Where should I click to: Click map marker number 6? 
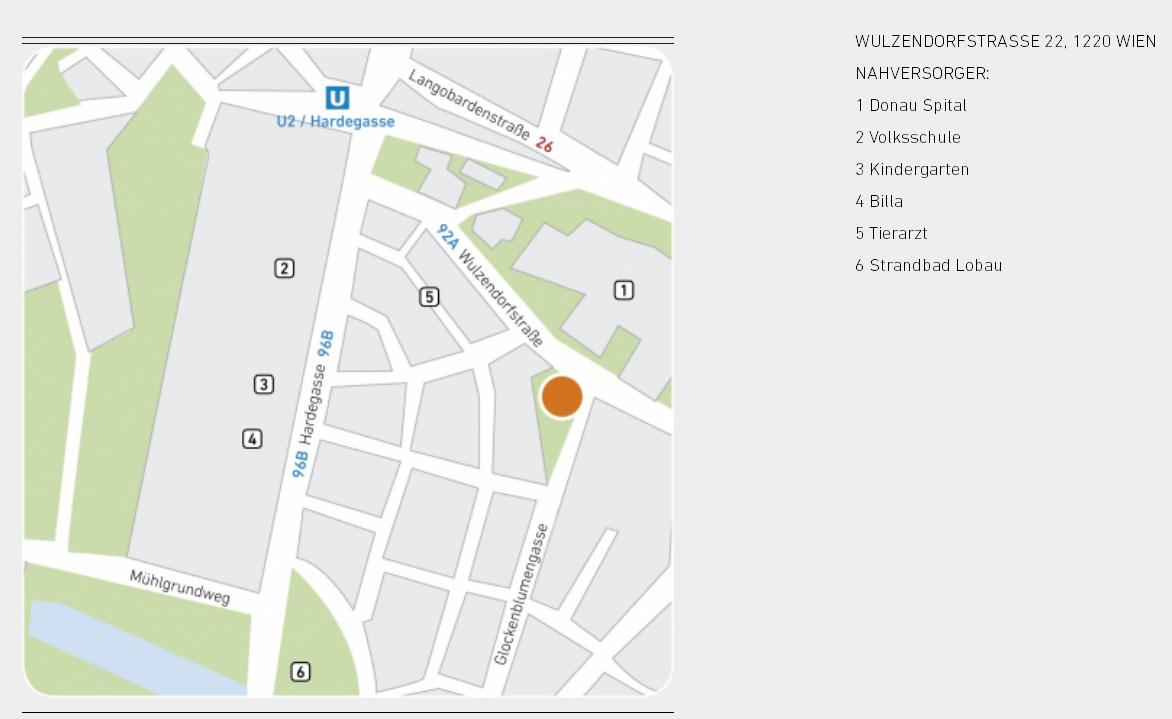(x=301, y=672)
